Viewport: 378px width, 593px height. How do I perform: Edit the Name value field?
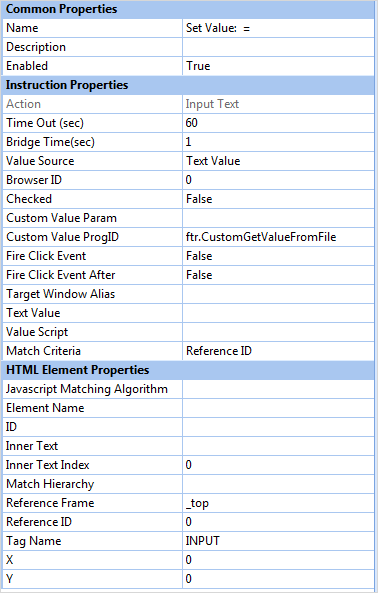coord(279,28)
